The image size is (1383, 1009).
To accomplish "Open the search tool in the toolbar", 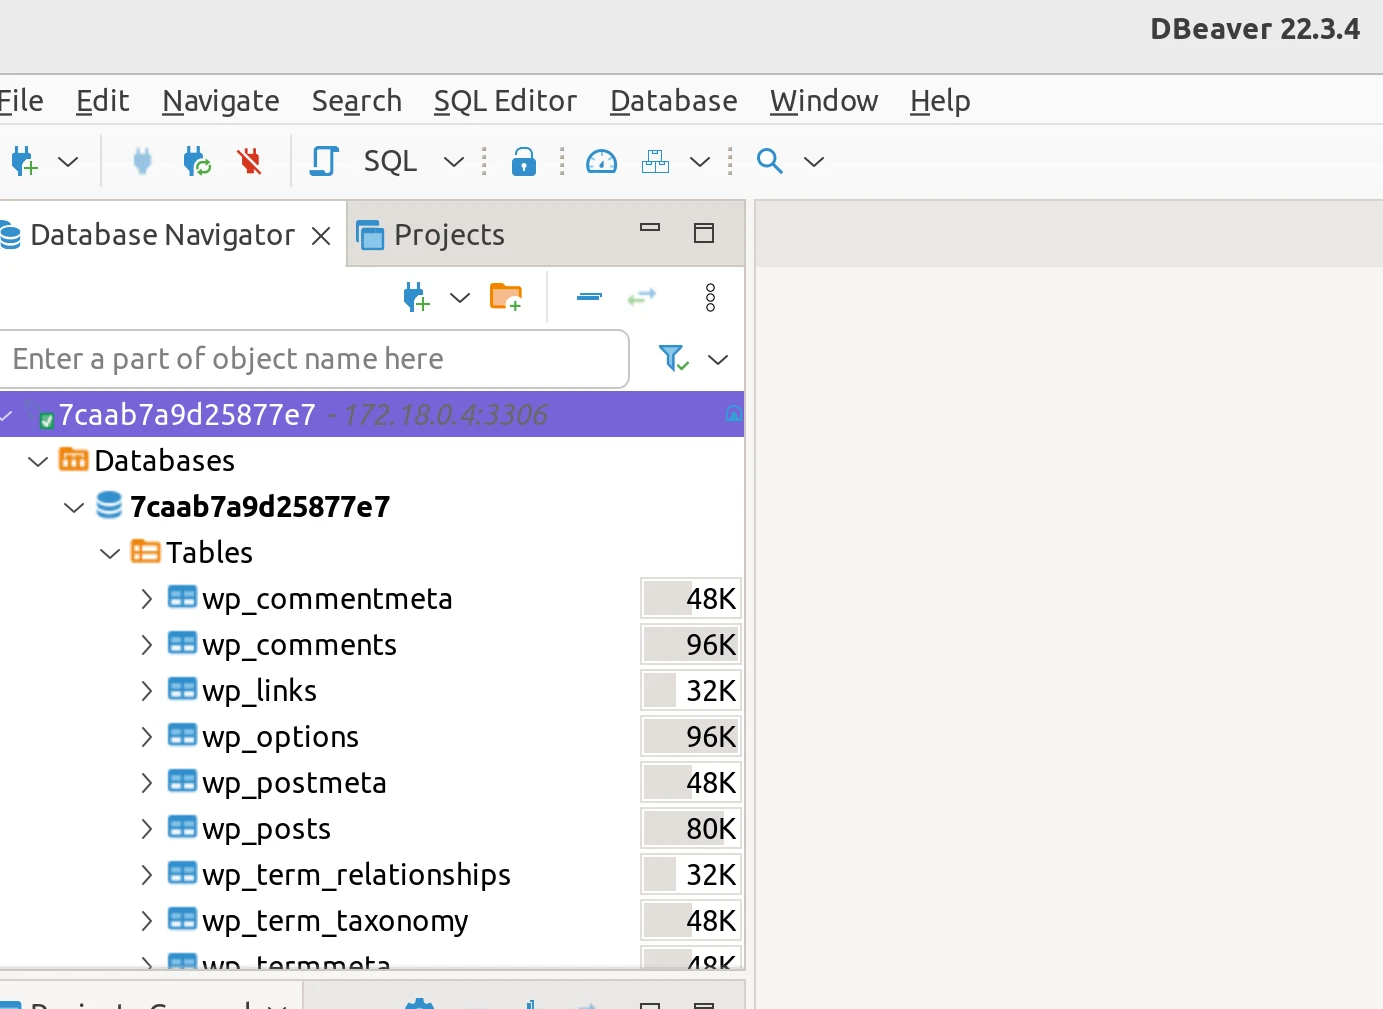I will (770, 160).
